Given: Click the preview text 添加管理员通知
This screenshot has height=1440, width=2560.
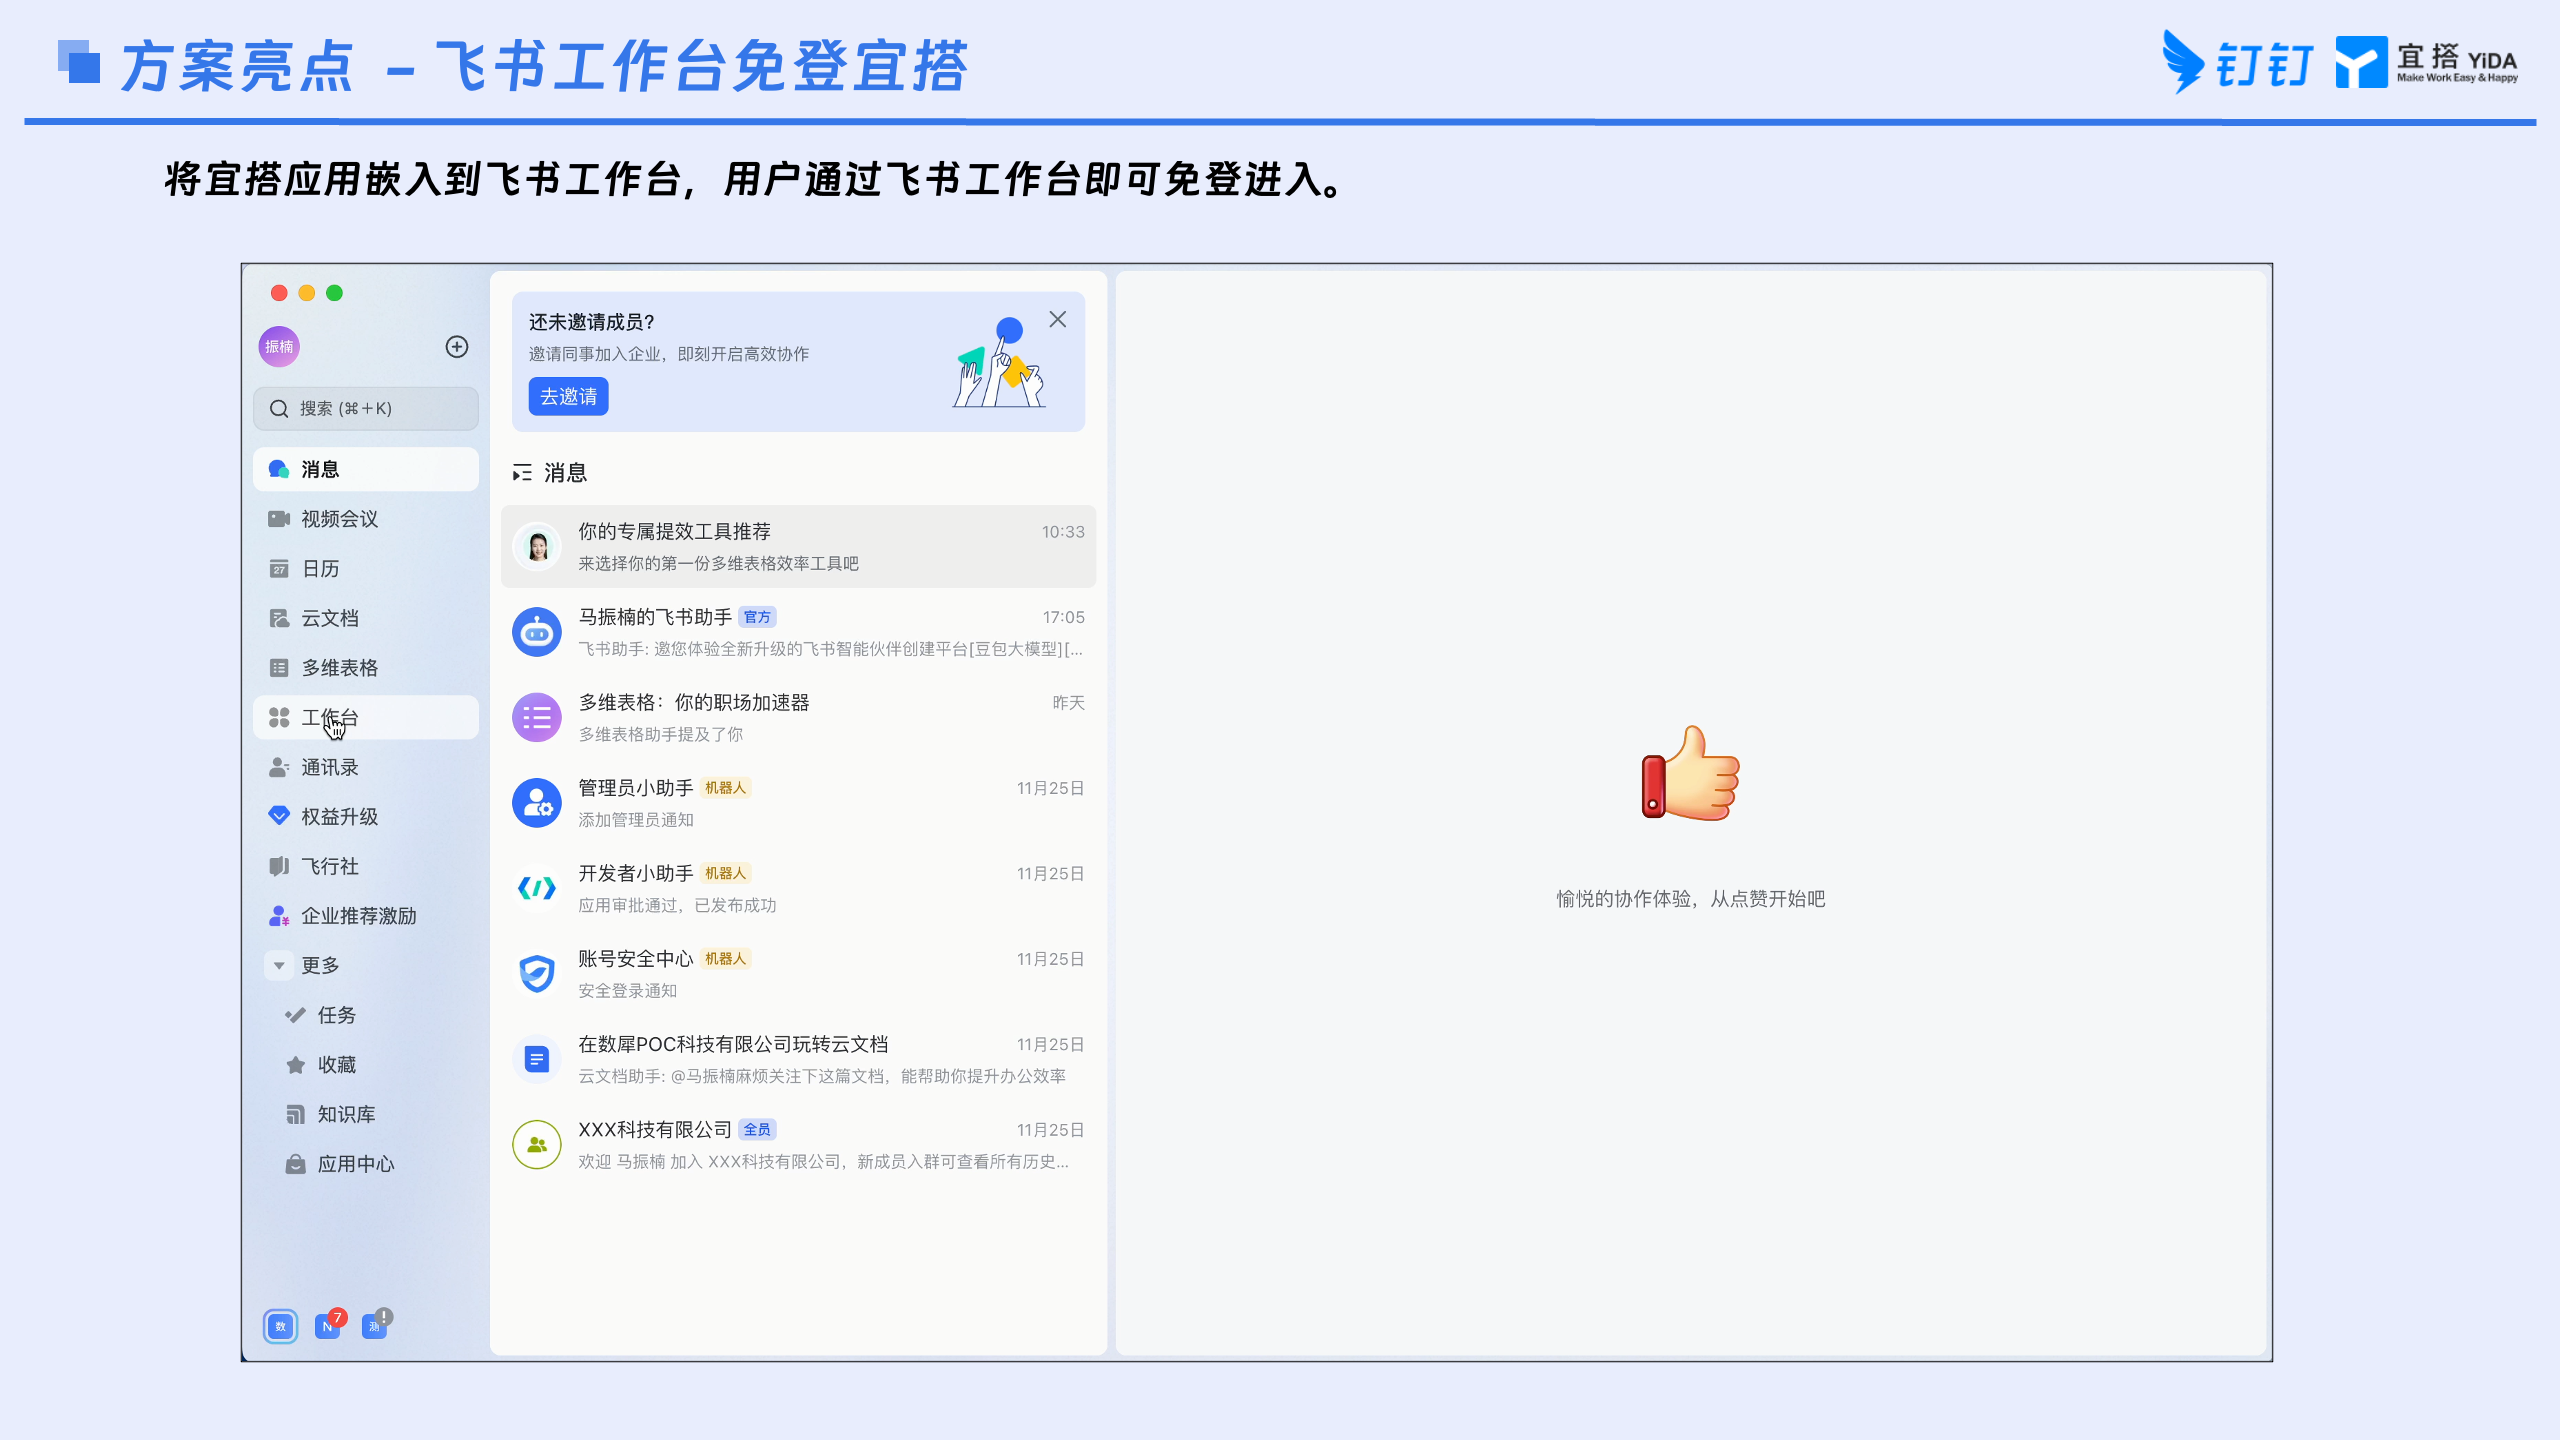Looking at the screenshot, I should (636, 820).
